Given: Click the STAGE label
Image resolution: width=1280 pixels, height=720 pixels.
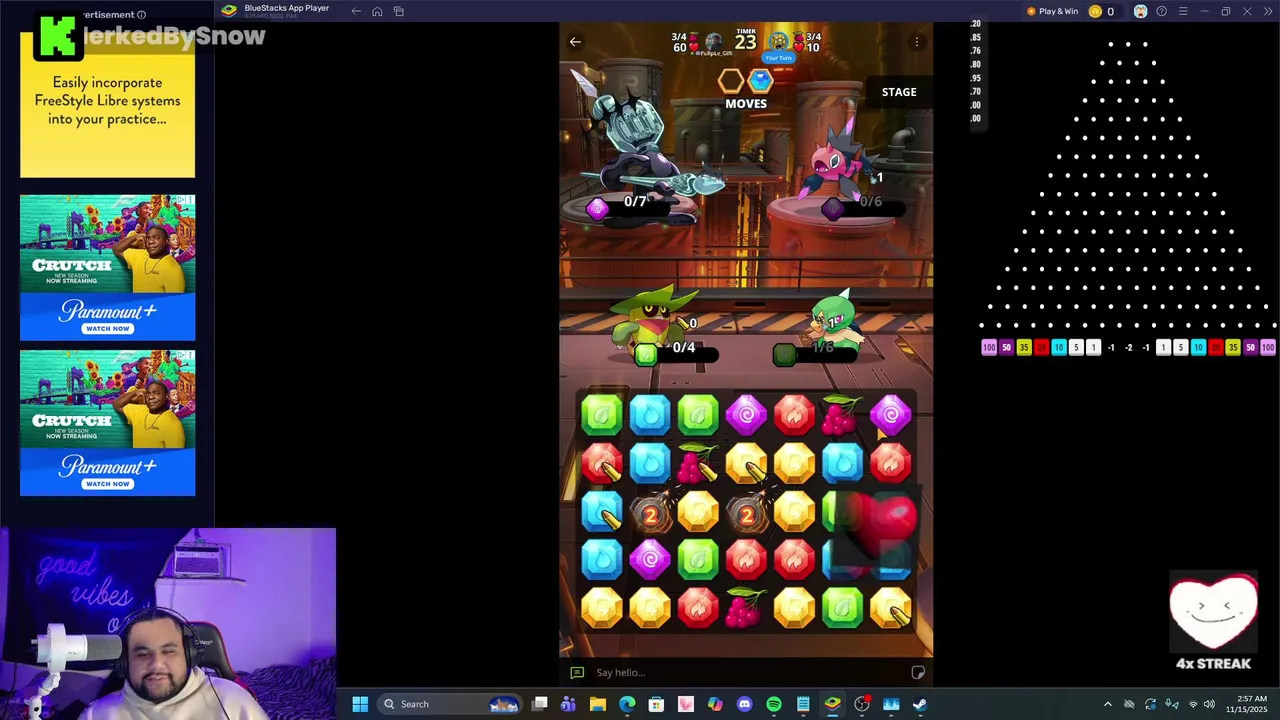Looking at the screenshot, I should click(x=899, y=92).
